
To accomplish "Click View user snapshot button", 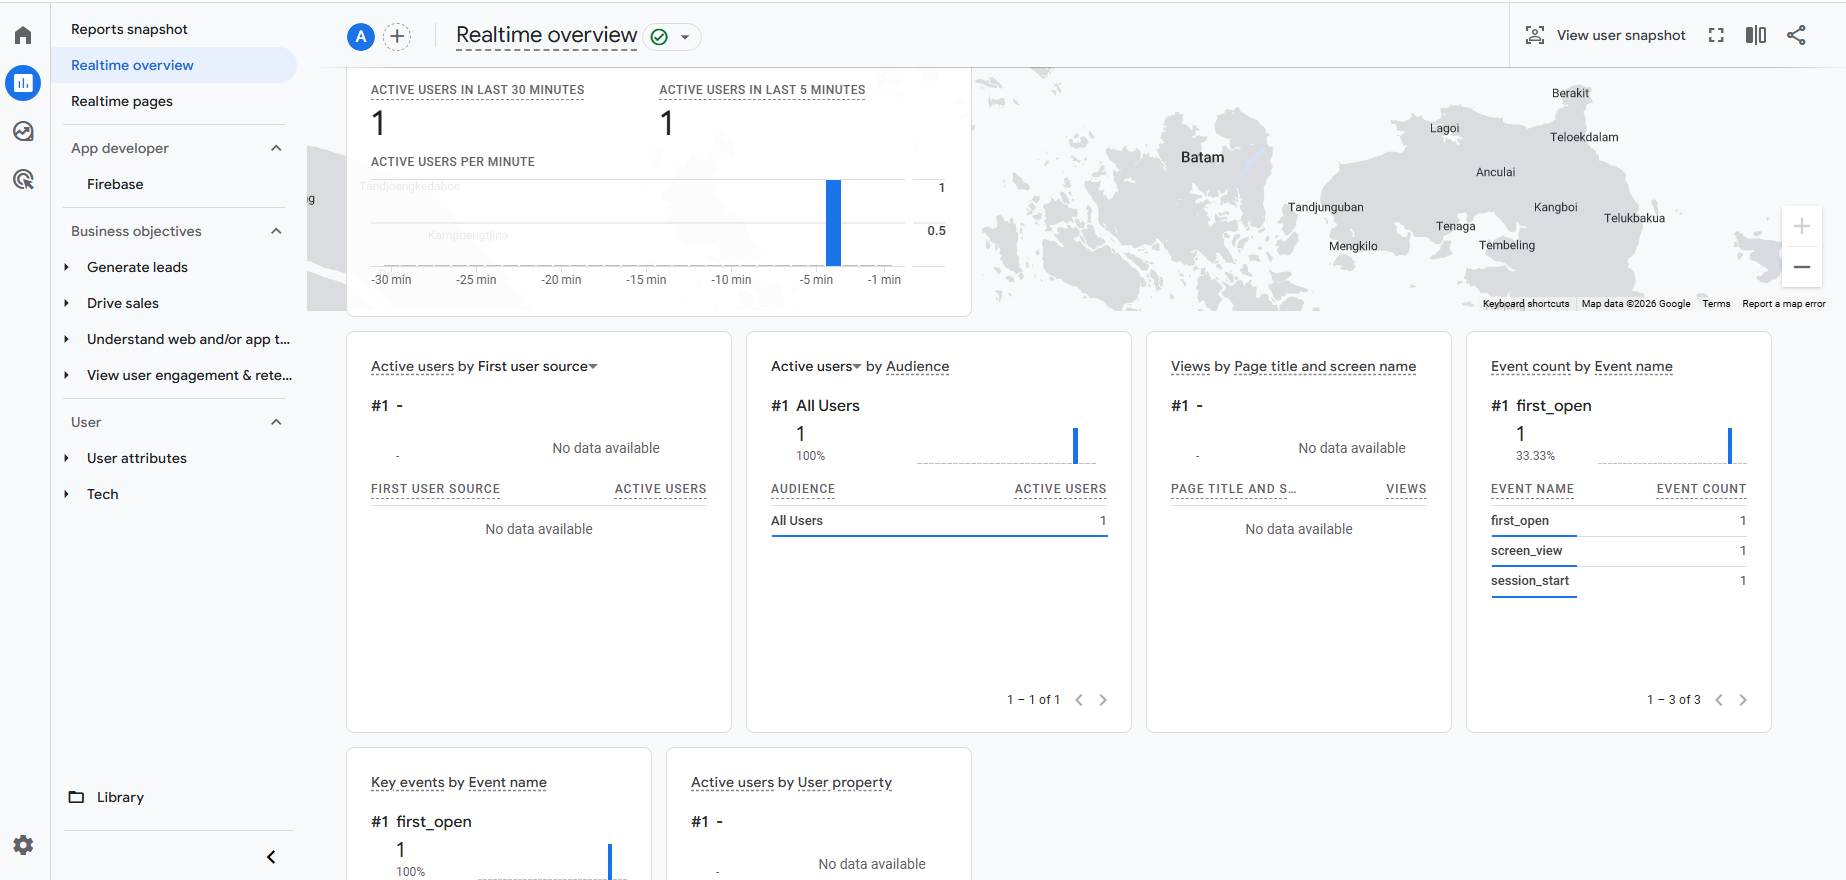I will coord(1606,35).
